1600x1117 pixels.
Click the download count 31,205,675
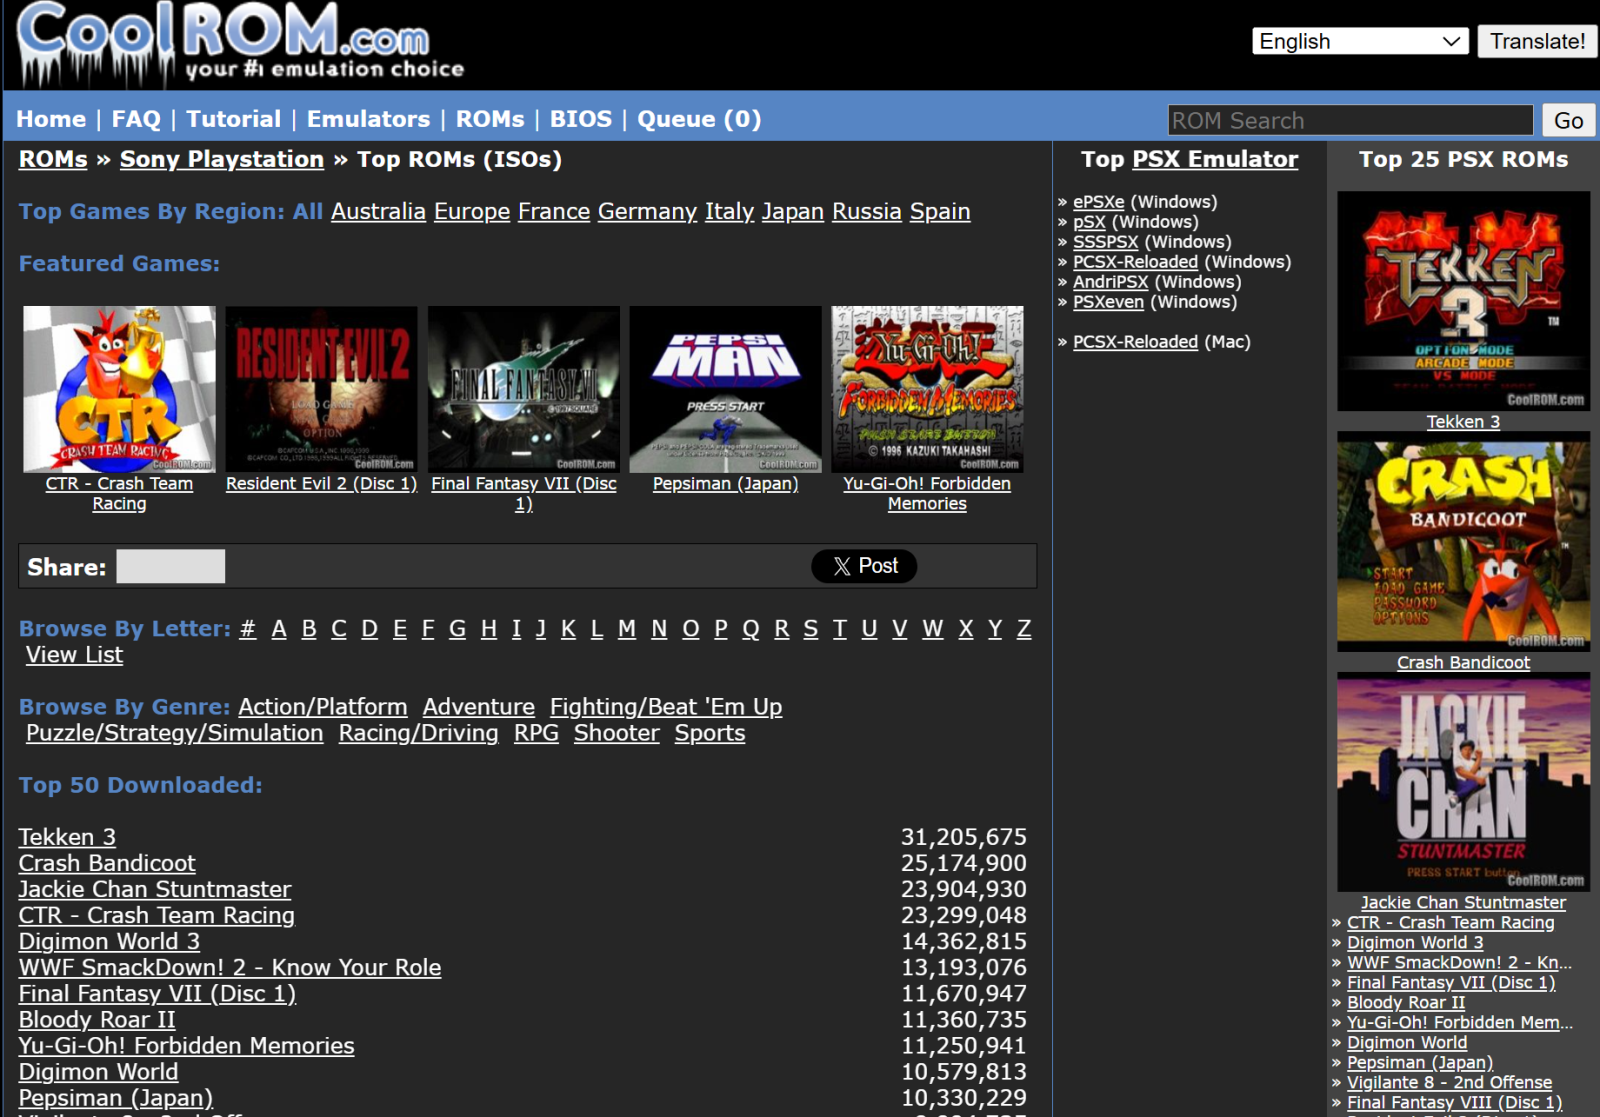963,837
